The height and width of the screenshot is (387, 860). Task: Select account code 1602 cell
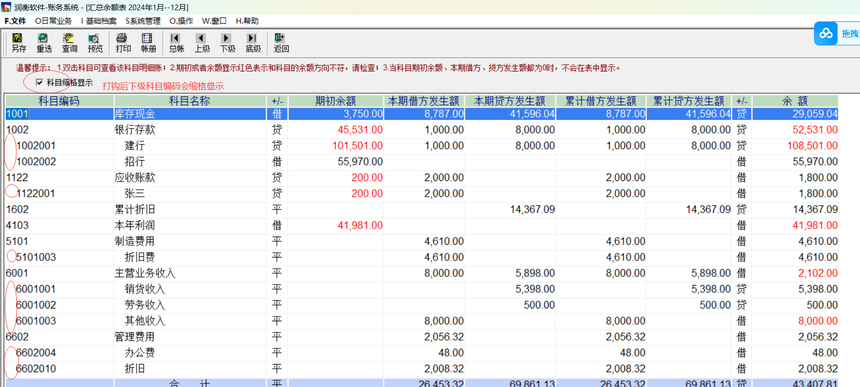[x=59, y=209]
